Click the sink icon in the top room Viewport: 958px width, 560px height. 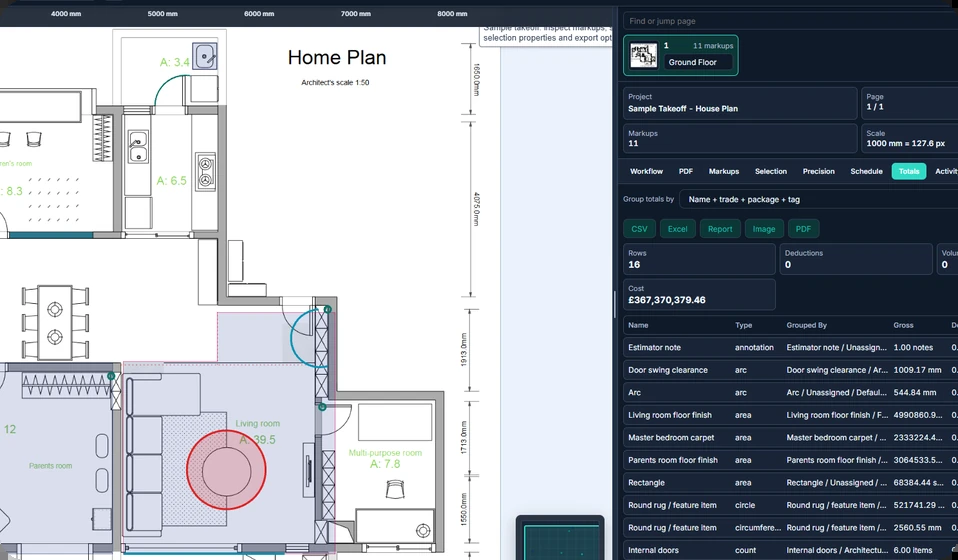[x=205, y=56]
